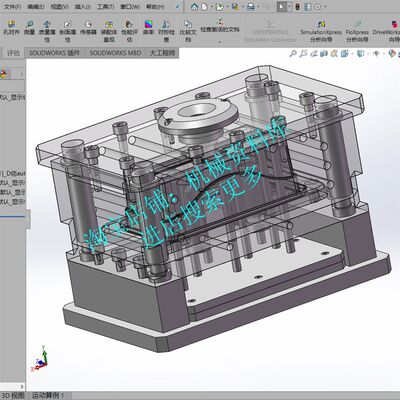Screen dimensions: 400x400
Task: Open File Properties icon
Action: (308, 7)
